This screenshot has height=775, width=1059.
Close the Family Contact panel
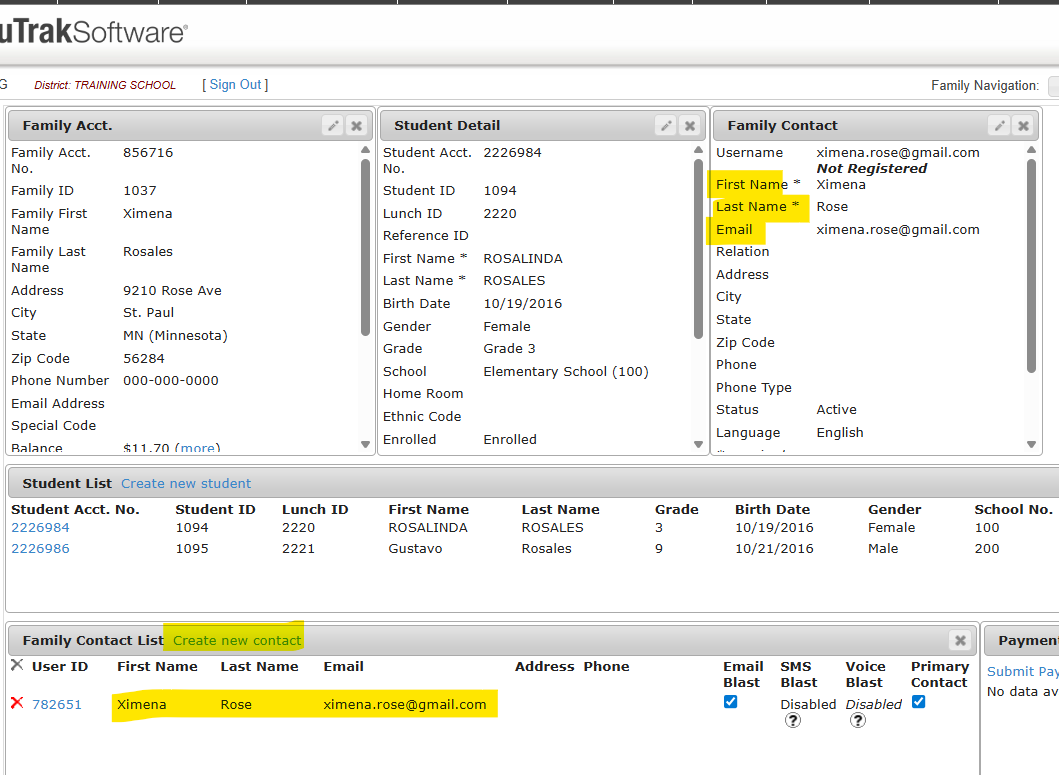(x=1022, y=125)
